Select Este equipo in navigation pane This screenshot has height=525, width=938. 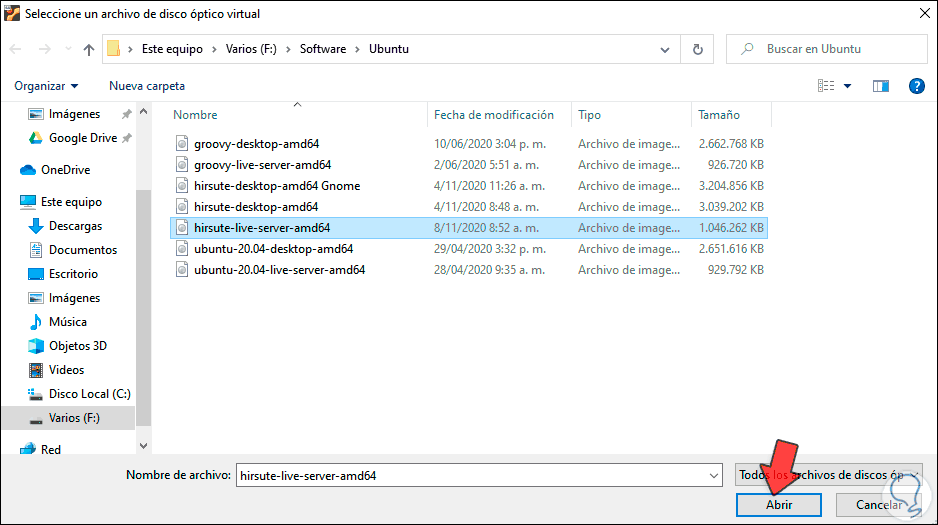(71, 202)
